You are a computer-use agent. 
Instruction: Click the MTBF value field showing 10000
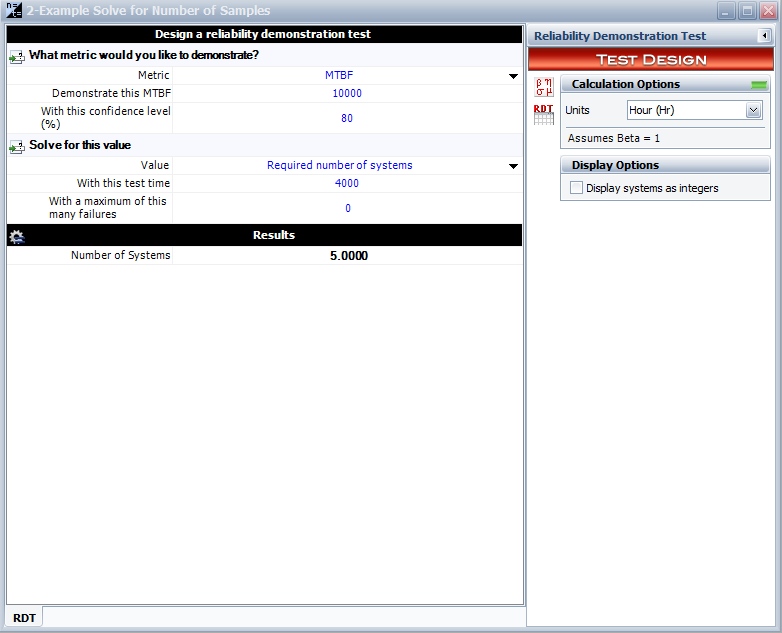[x=347, y=94]
